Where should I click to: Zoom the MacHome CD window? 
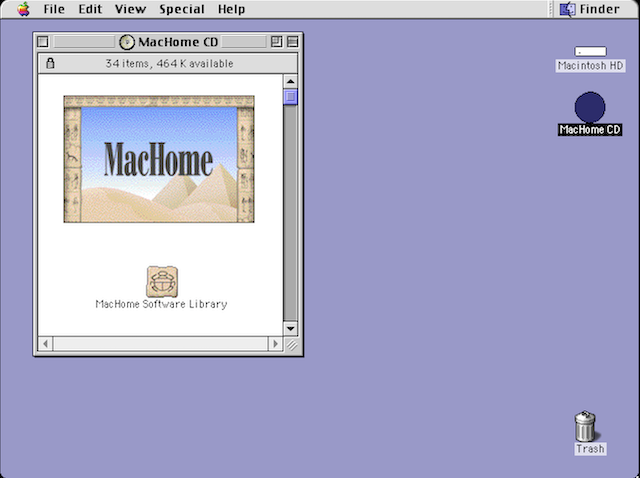point(276,42)
